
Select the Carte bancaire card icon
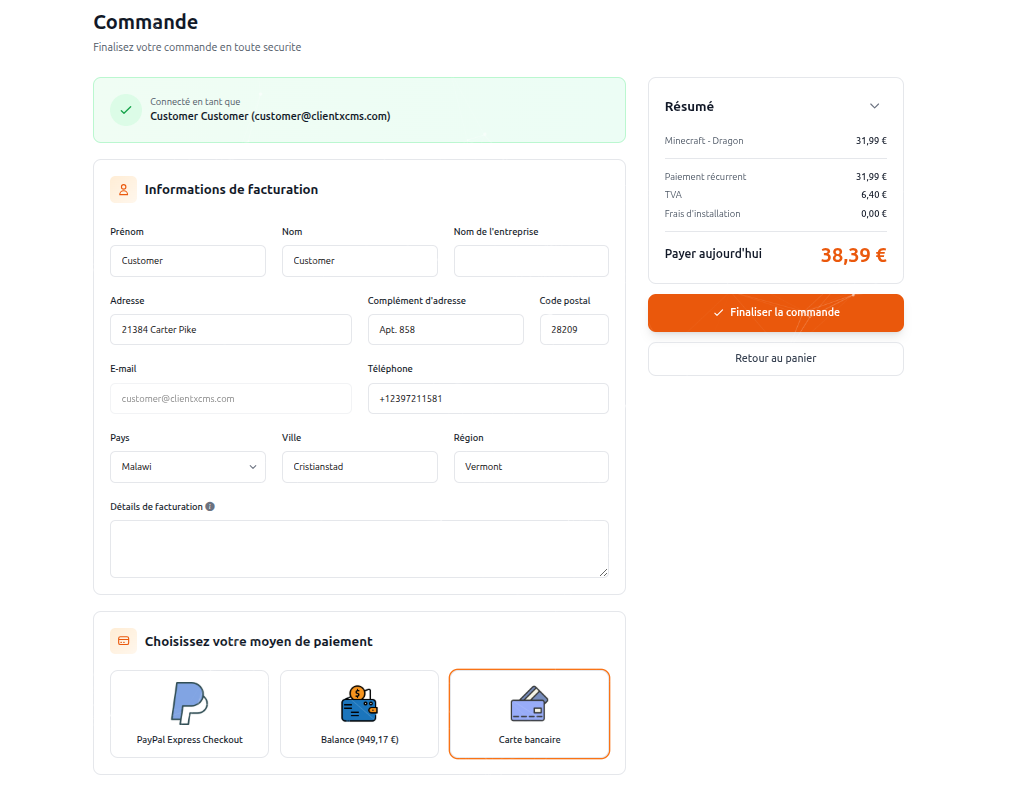point(528,704)
